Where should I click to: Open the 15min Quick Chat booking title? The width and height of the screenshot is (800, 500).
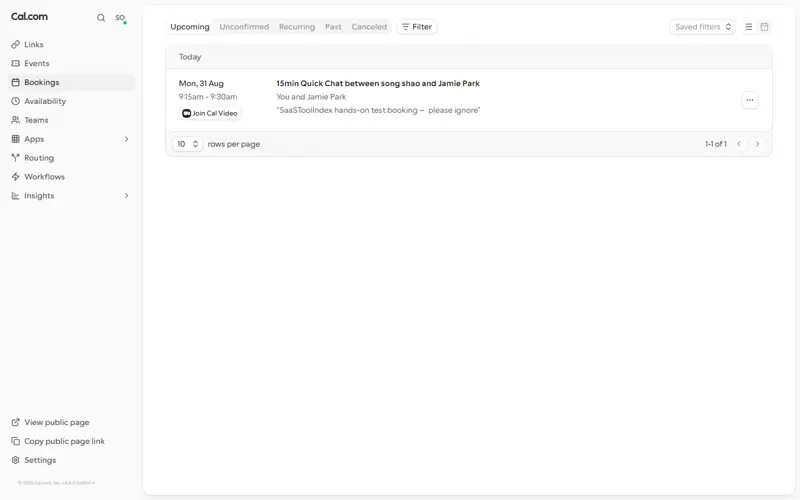tap(378, 83)
